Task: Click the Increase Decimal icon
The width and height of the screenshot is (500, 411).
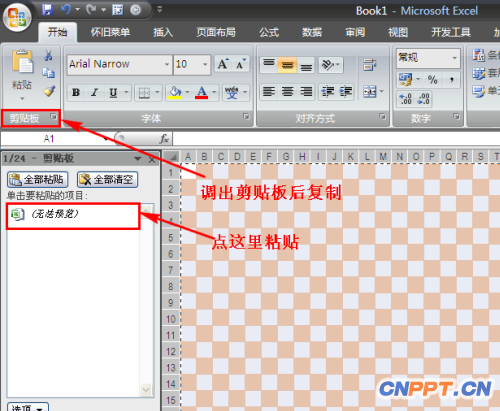Action: (x=406, y=99)
